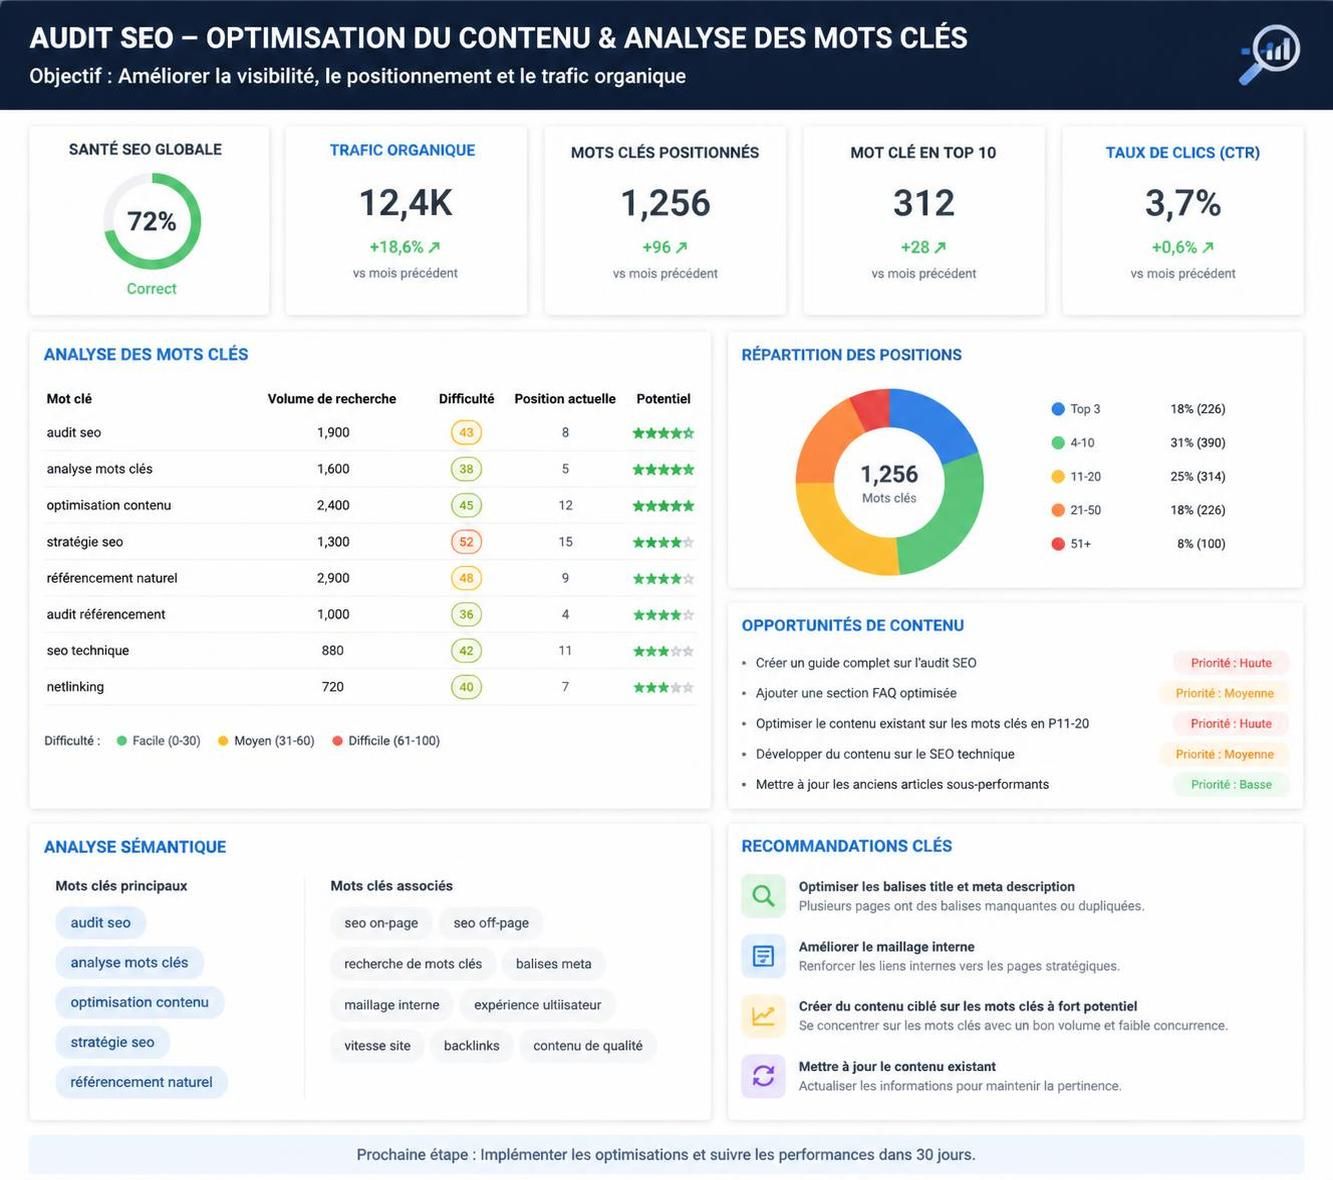Click the 'TAUX DE CLICS (CTR)' card title

[1182, 152]
